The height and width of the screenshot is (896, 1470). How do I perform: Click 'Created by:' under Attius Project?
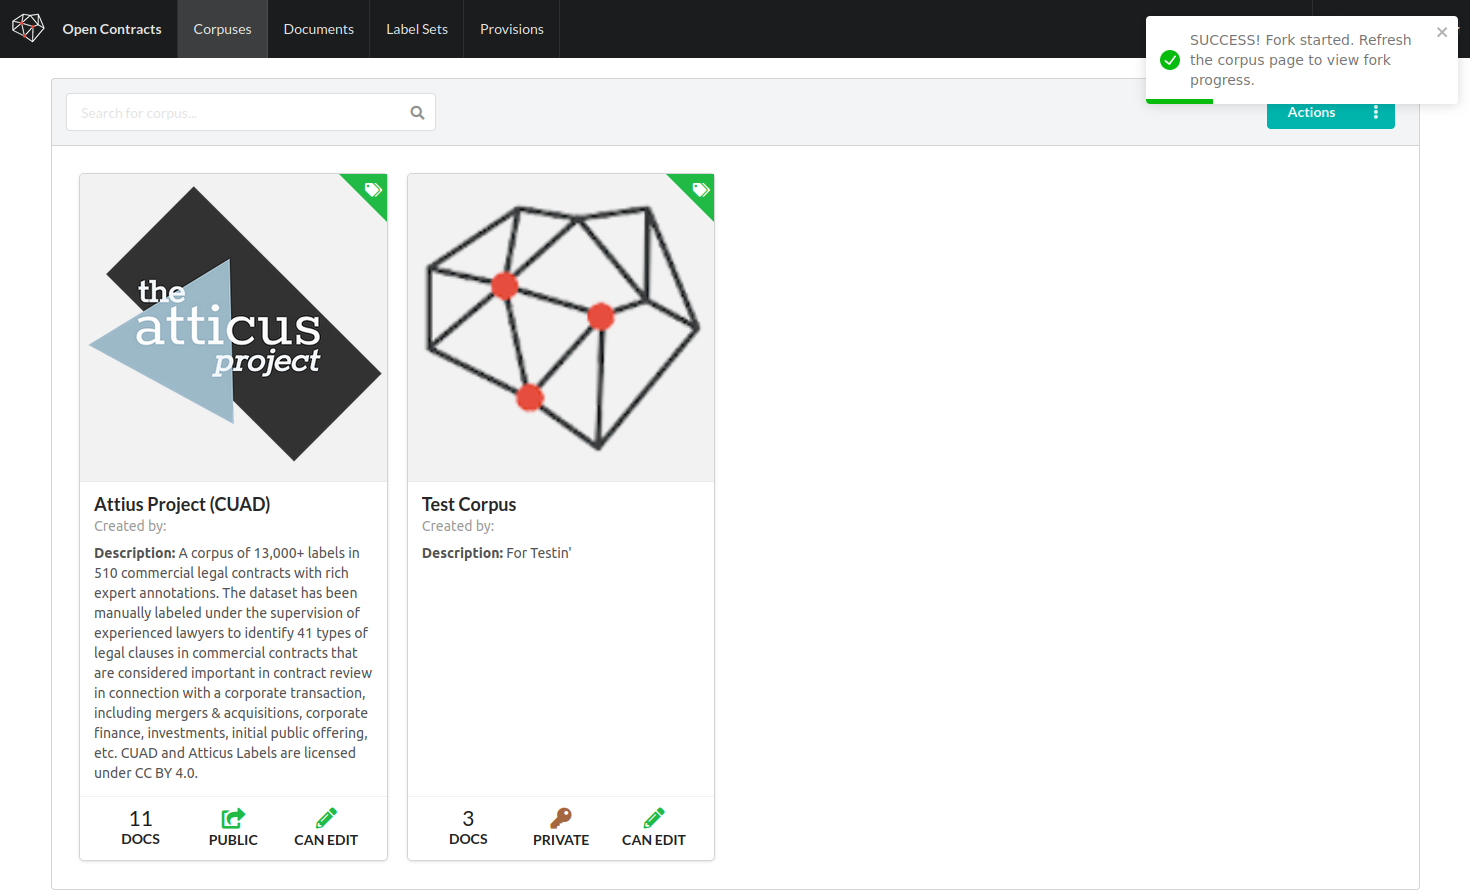130,526
